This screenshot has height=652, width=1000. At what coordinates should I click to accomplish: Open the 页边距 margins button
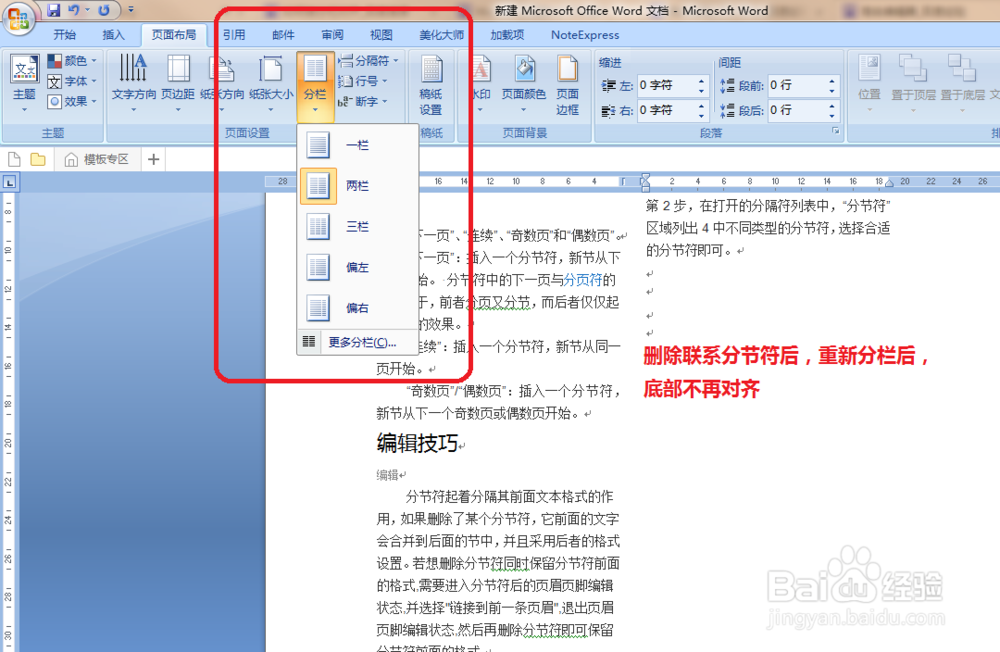(178, 83)
